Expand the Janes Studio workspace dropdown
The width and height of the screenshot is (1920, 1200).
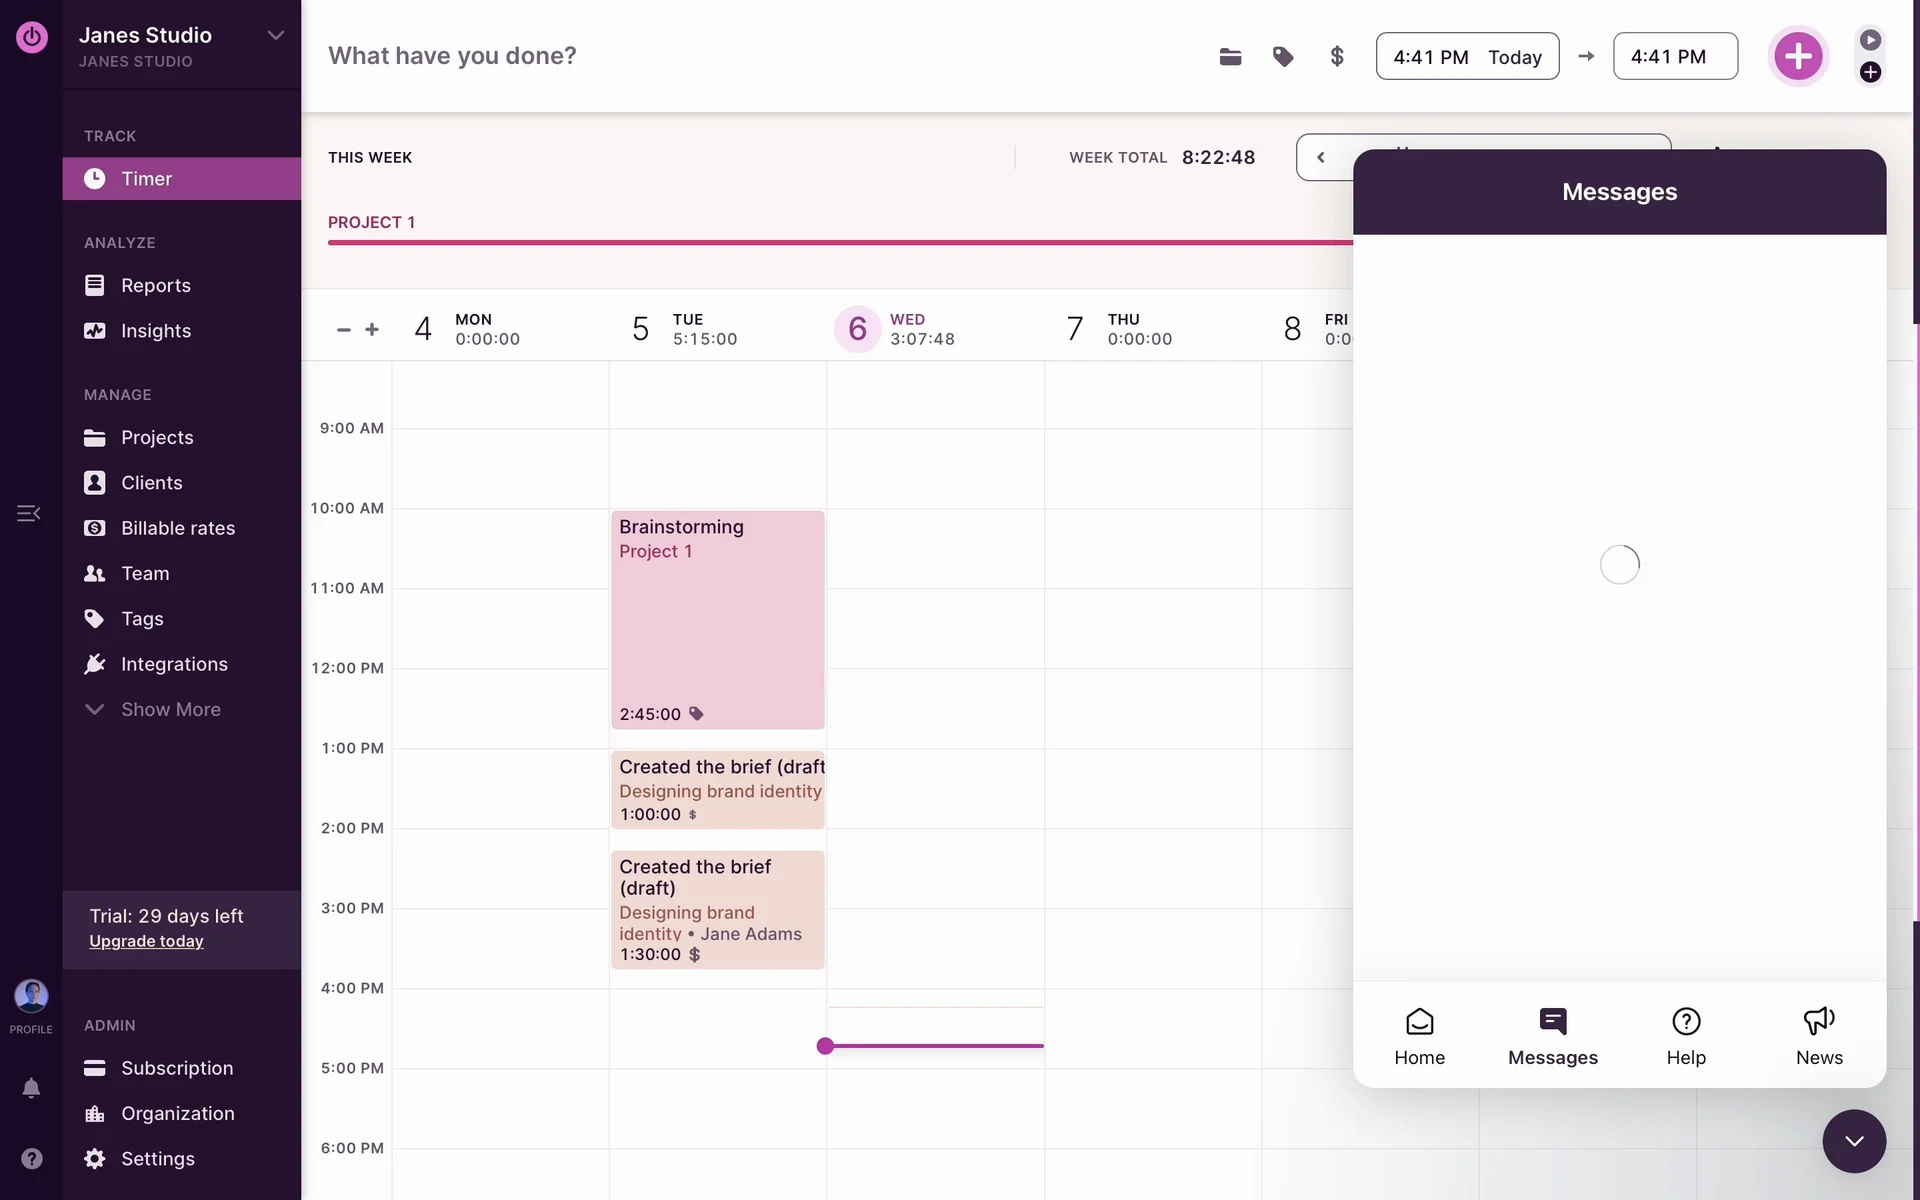(x=275, y=36)
